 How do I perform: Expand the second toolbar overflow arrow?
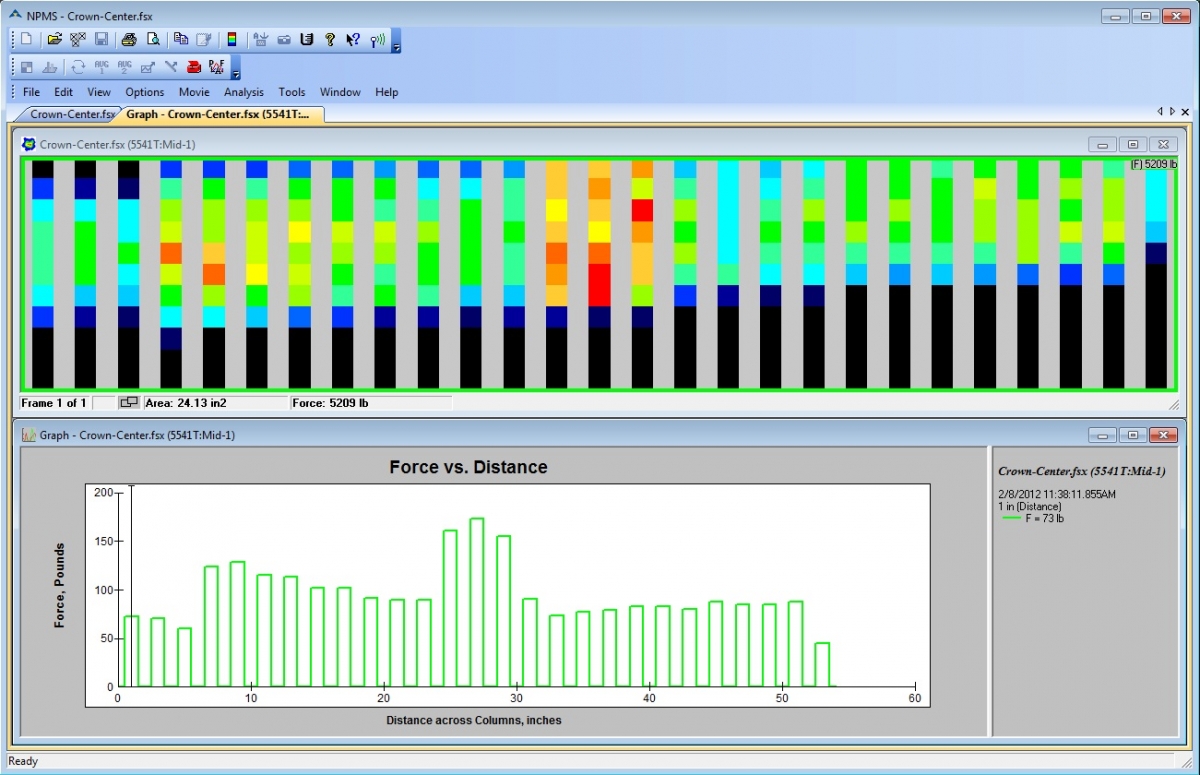click(x=236, y=73)
